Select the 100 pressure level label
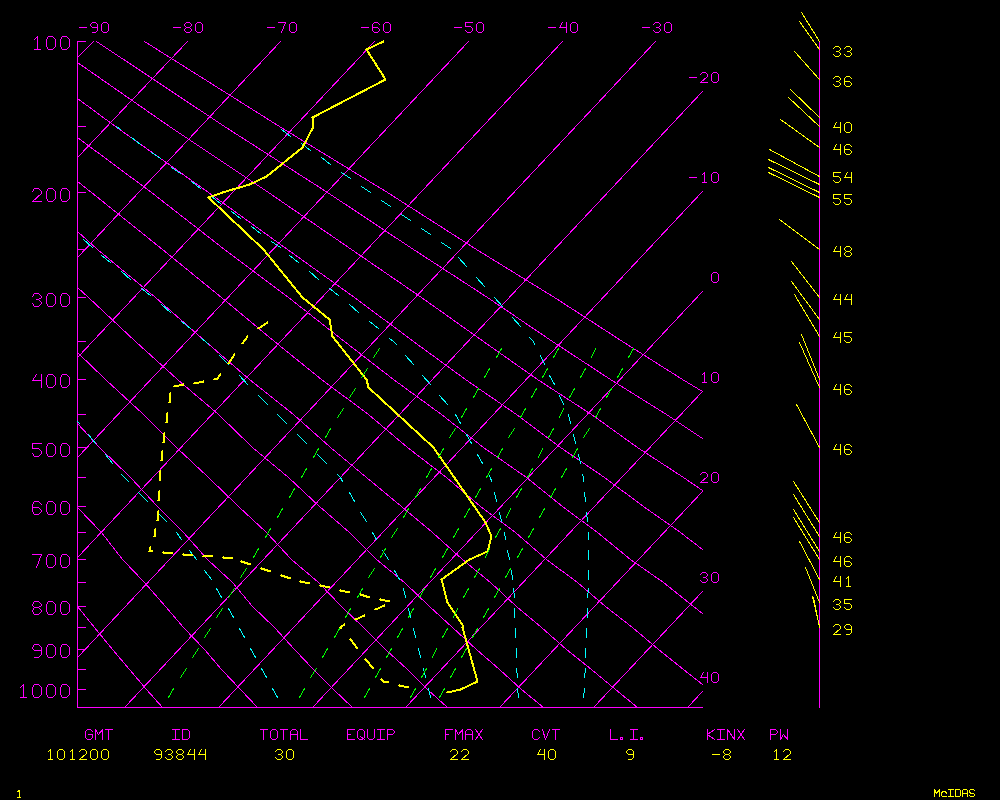Screen dimensions: 1000x800 pyautogui.click(x=50, y=43)
